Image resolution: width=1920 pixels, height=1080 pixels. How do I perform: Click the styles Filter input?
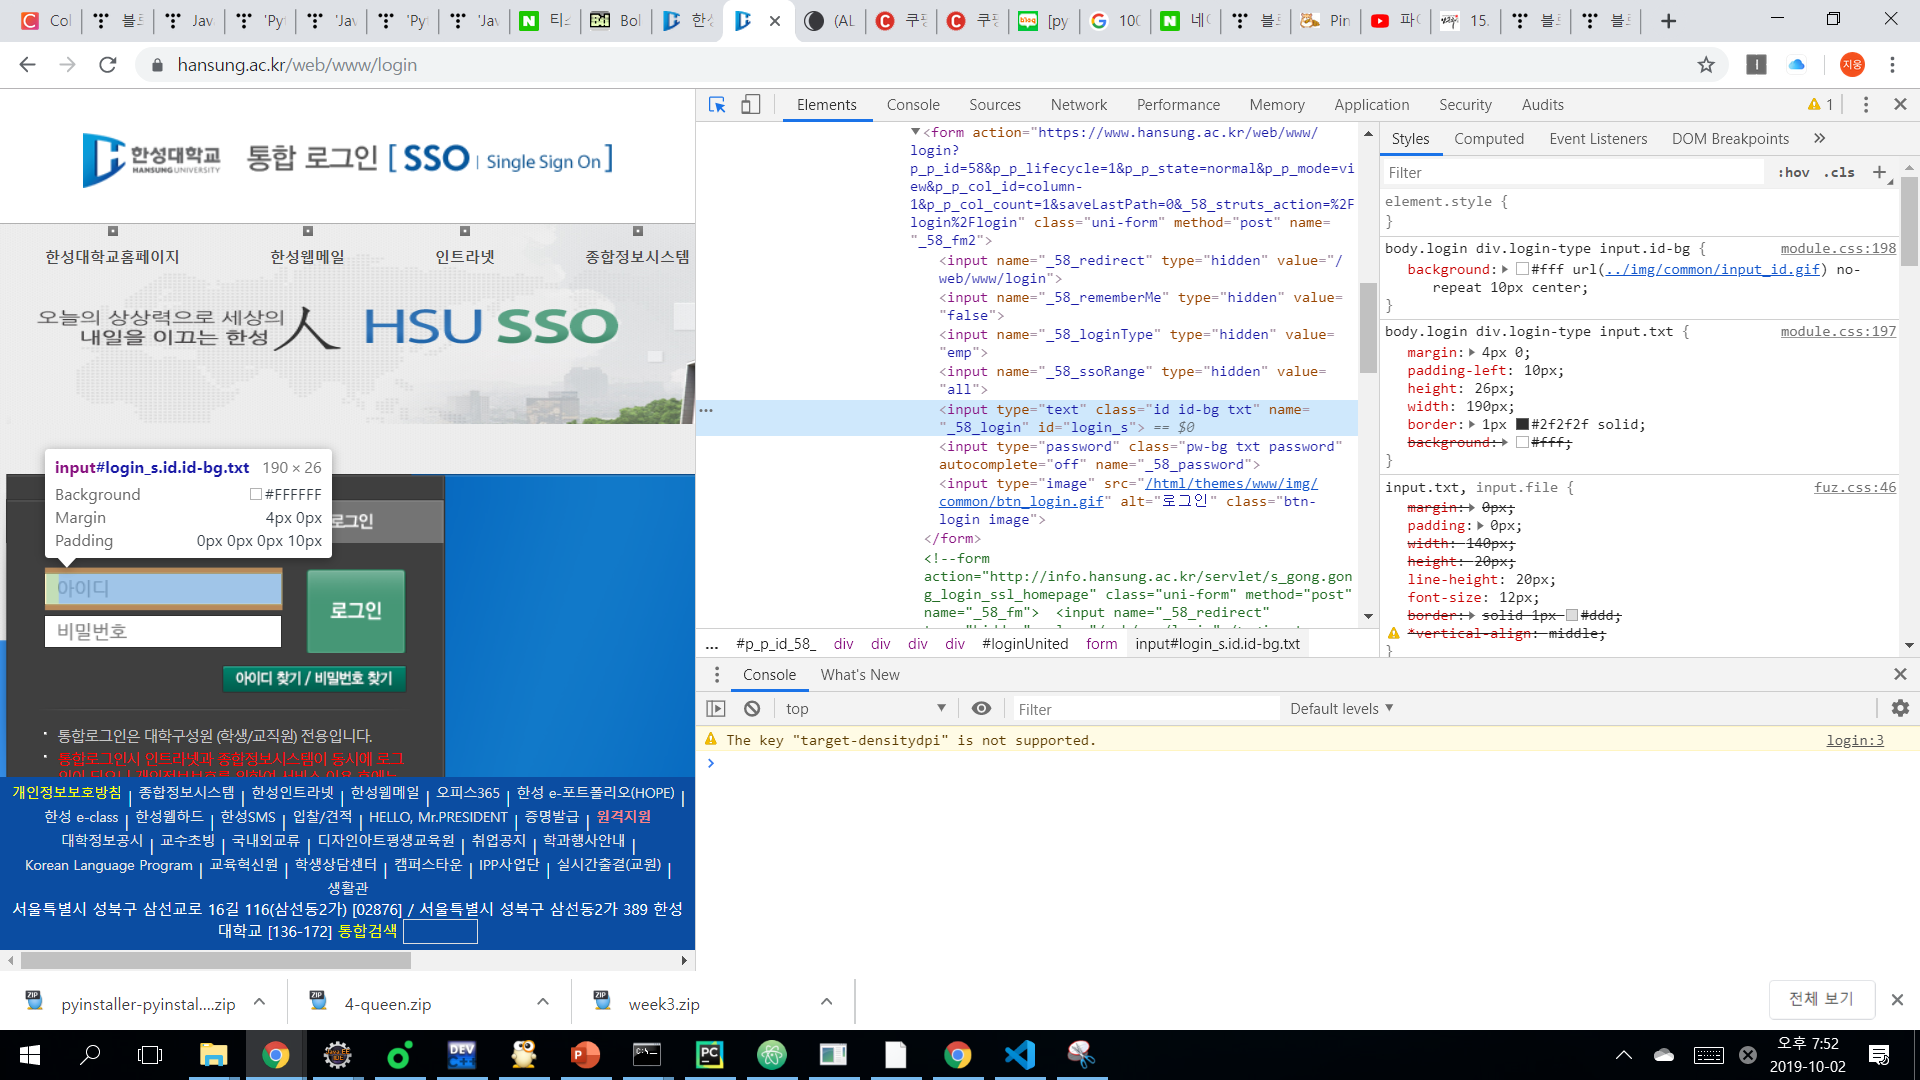(1573, 172)
